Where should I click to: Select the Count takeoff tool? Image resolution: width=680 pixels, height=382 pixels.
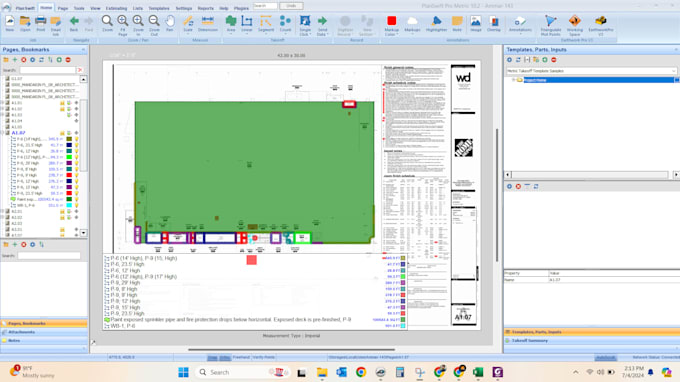tap(285, 23)
